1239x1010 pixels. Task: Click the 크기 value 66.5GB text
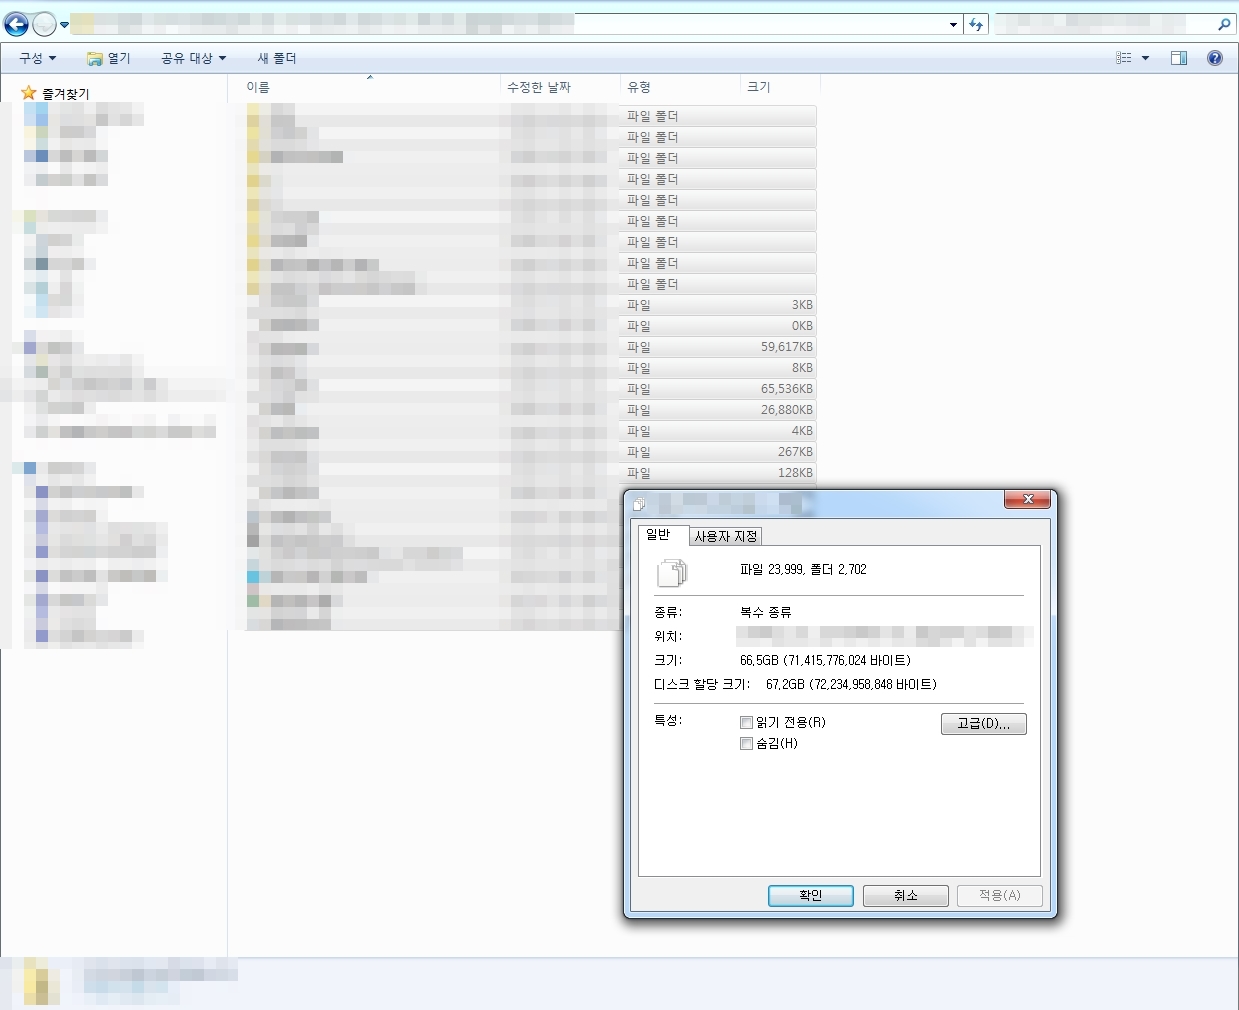(825, 660)
